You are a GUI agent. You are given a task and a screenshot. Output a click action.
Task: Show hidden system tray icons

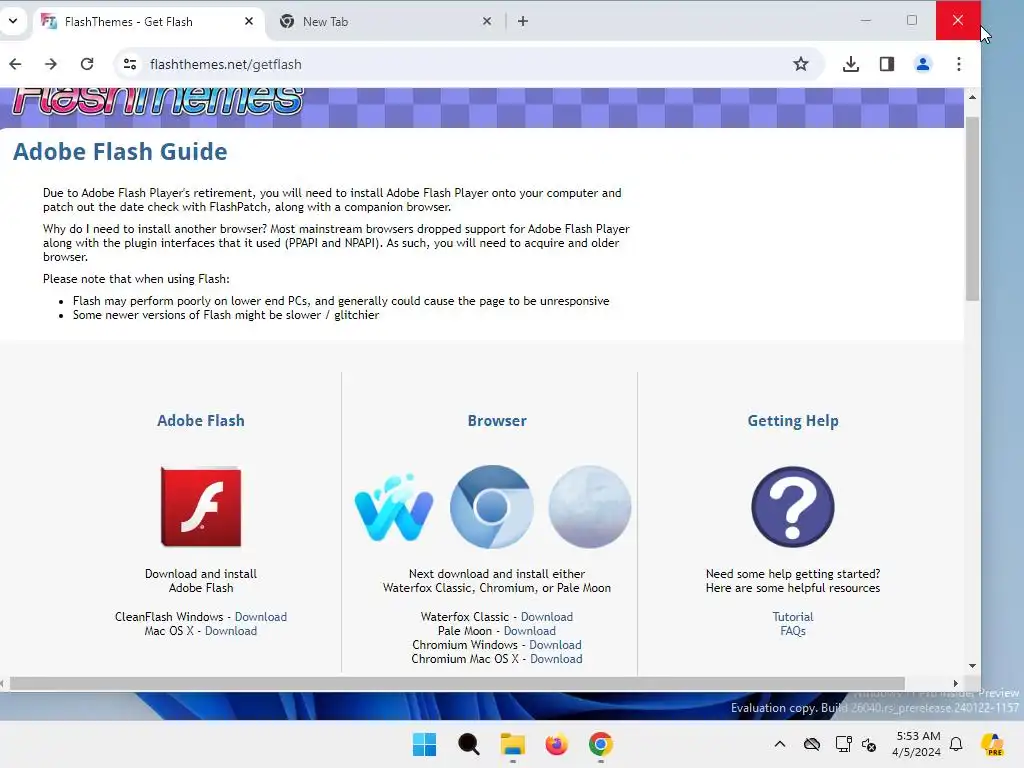(780, 744)
